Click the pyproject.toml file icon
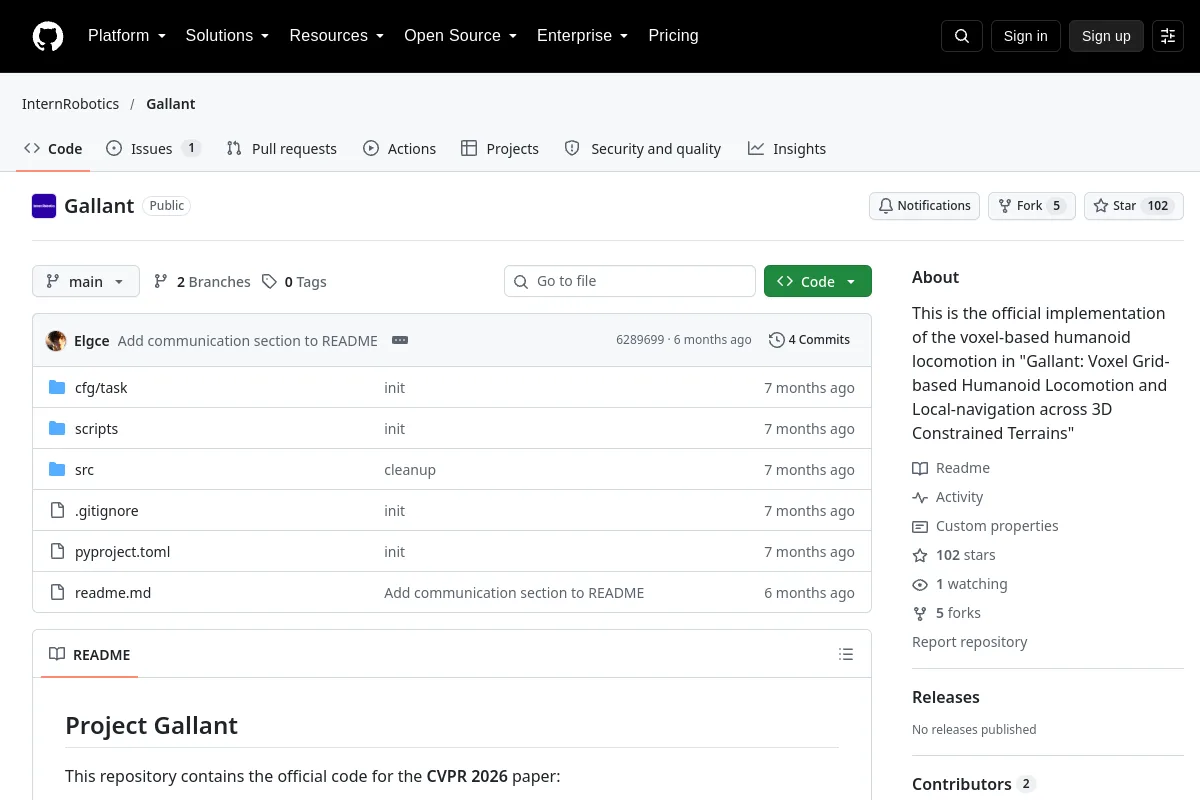Screen dimensions: 1200x800 click(x=57, y=552)
